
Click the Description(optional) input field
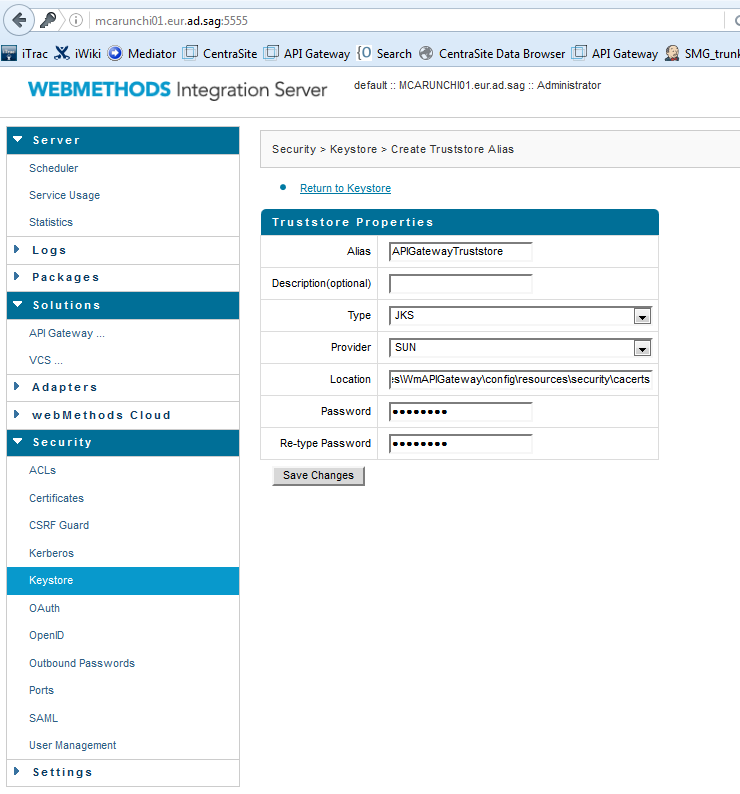(x=460, y=284)
